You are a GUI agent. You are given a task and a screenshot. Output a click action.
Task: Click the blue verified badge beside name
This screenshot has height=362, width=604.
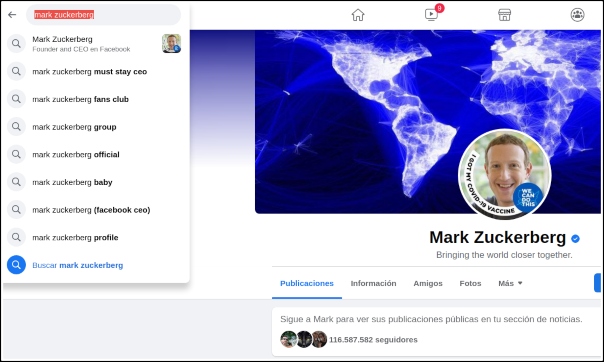point(575,239)
